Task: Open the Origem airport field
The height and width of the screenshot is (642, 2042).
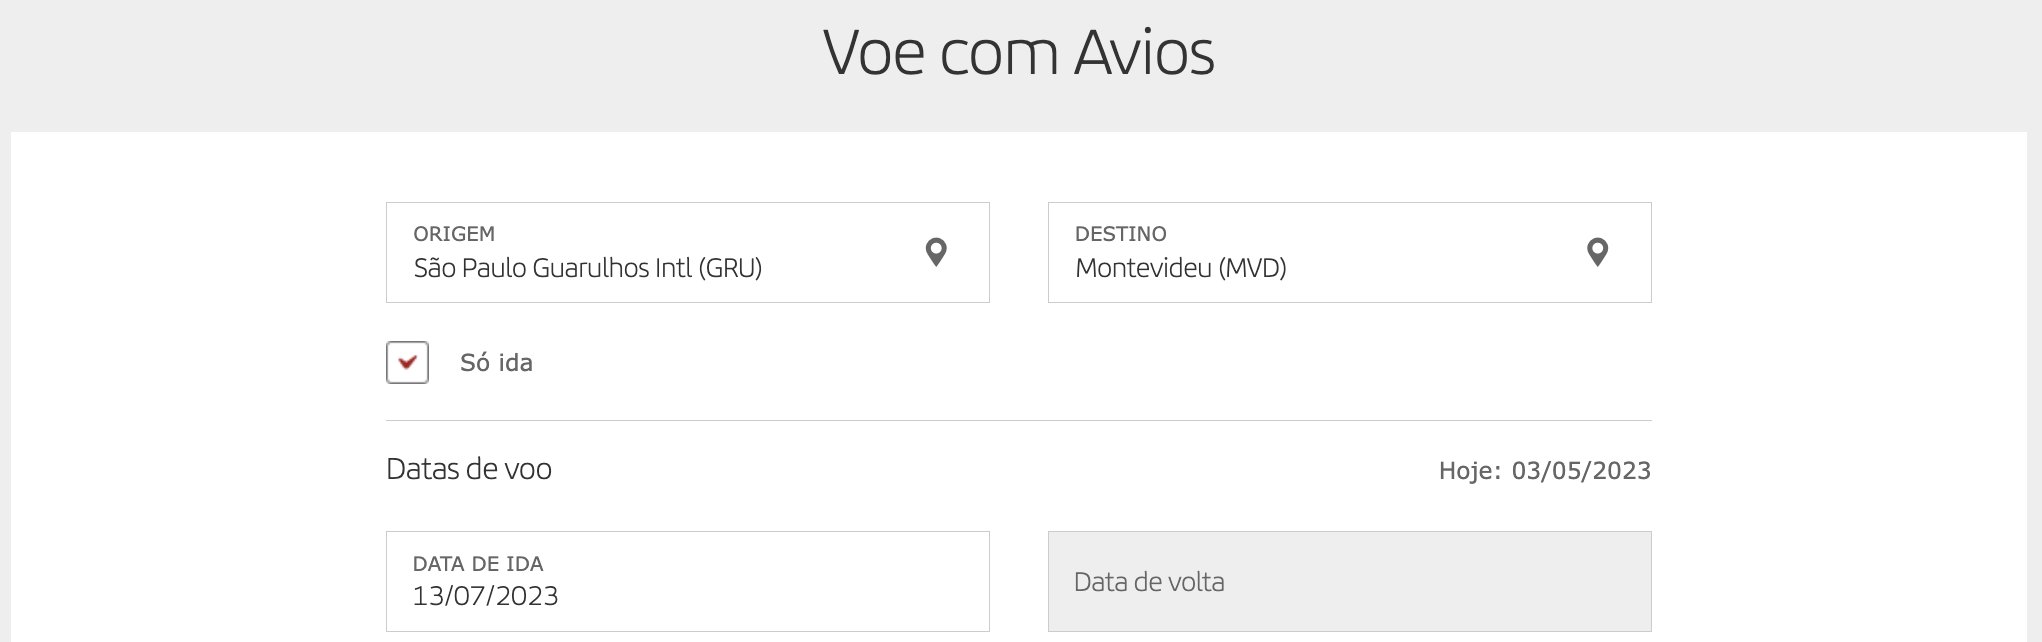Action: pos(688,253)
